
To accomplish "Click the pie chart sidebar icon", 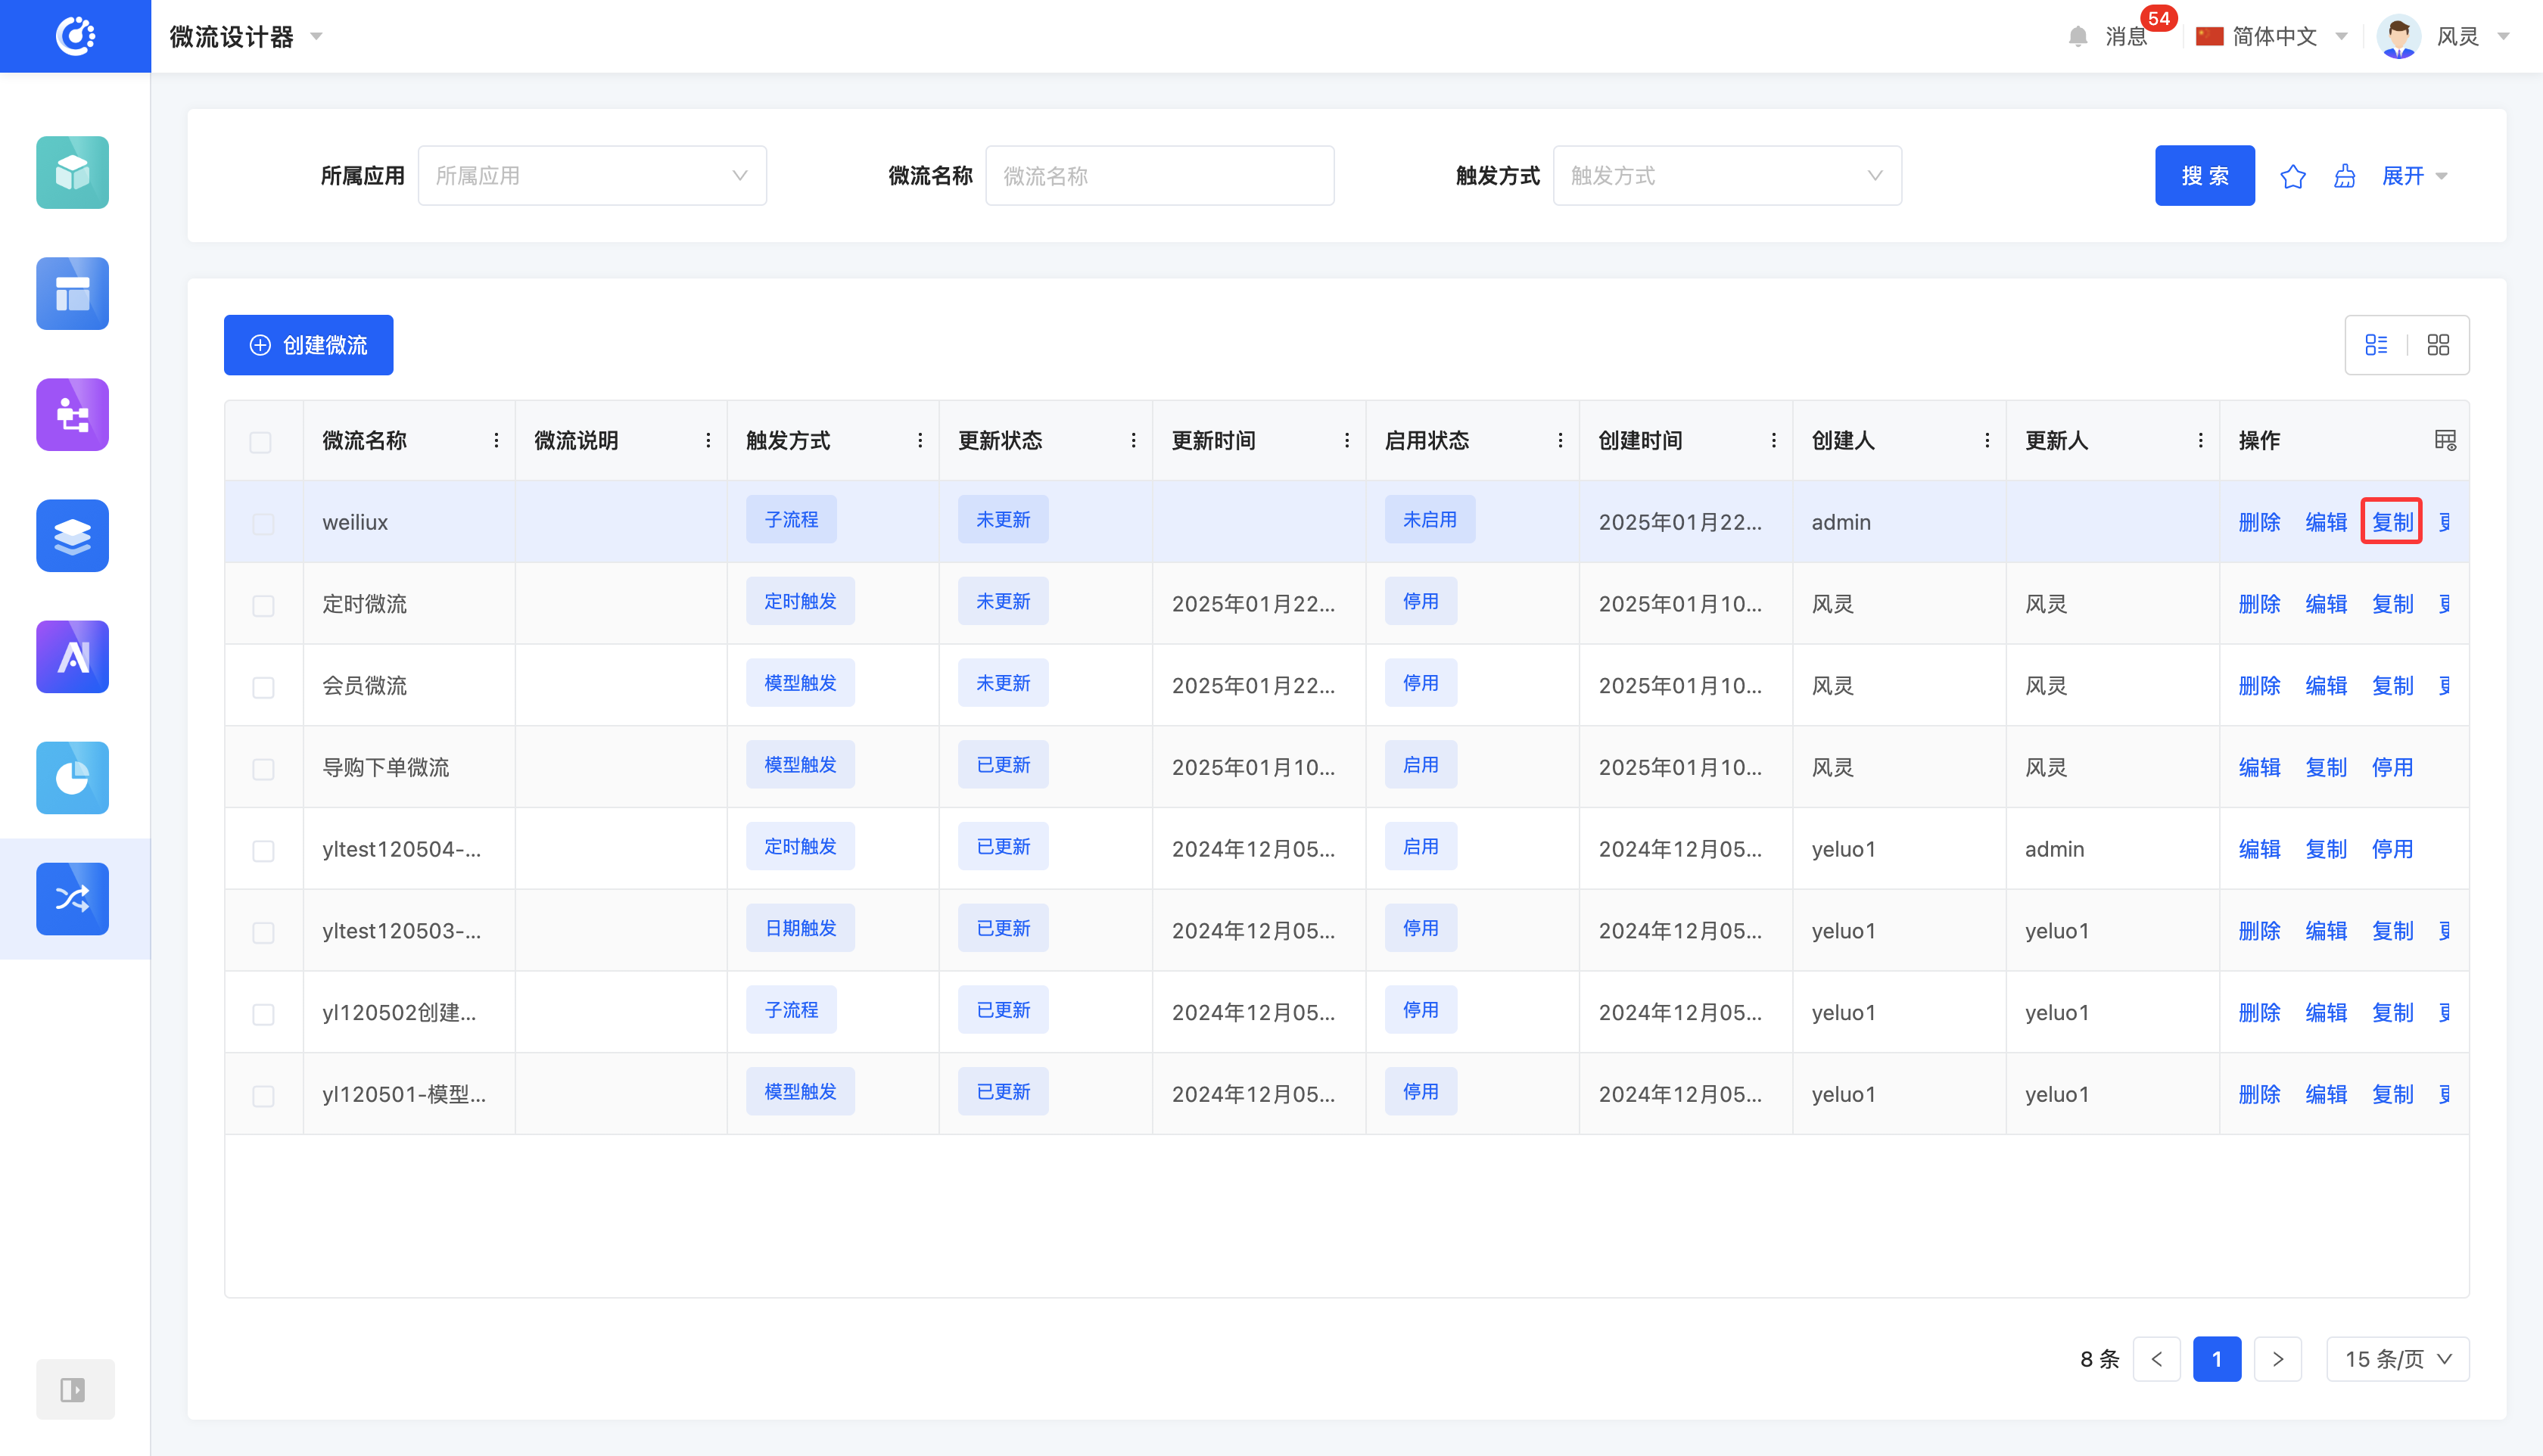I will pyautogui.click(x=72, y=777).
